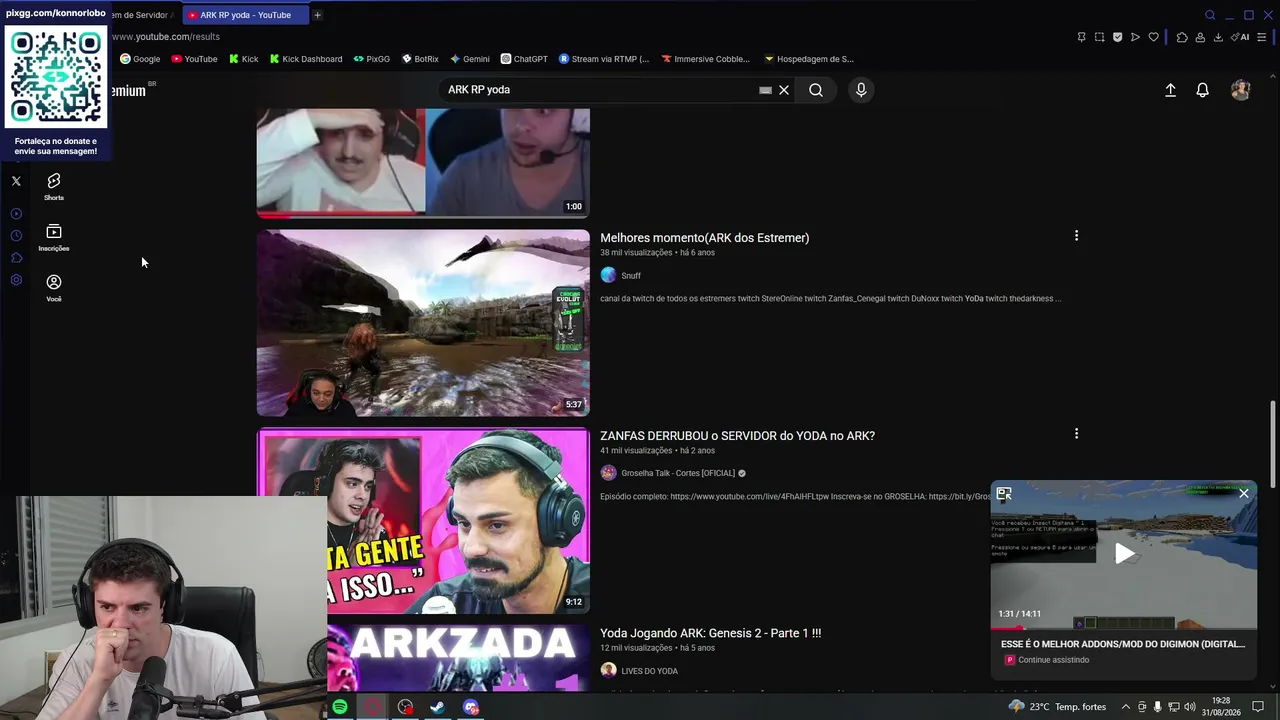Screen dimensions: 1280x720
Task: Open the taskbar notification center
Action: tap(1258, 707)
